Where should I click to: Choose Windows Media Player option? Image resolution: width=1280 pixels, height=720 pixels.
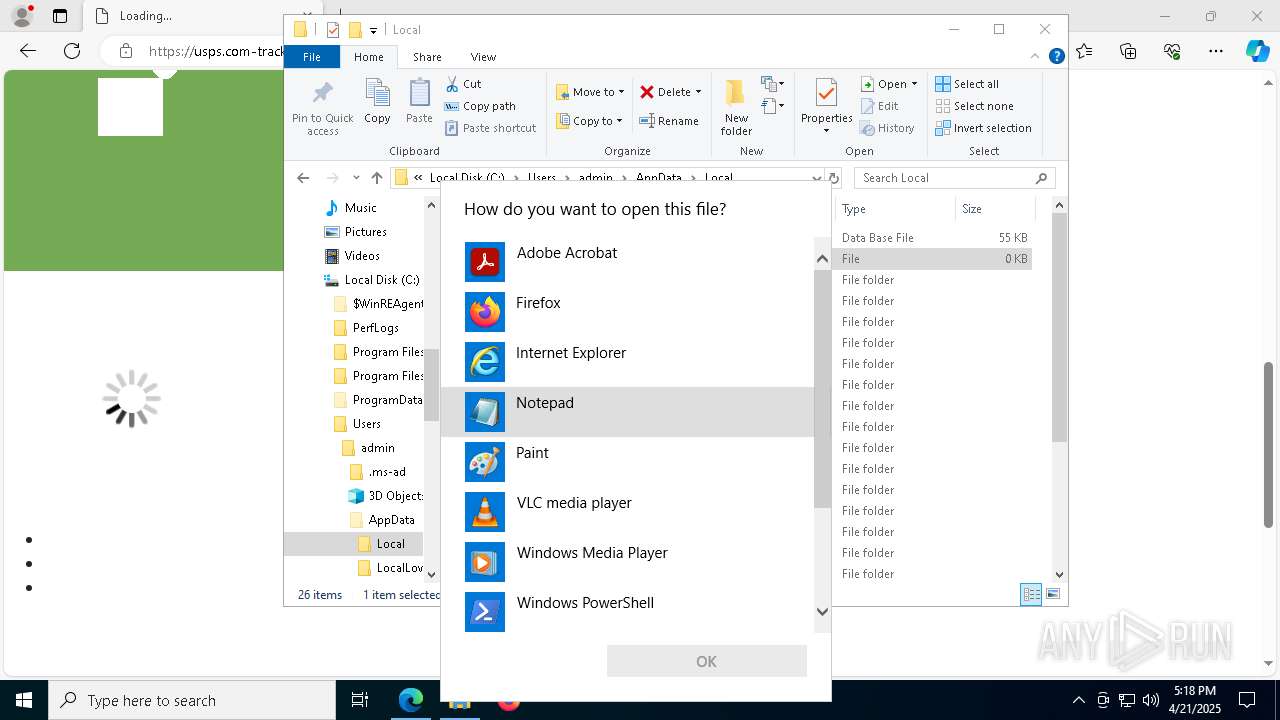pos(627,562)
